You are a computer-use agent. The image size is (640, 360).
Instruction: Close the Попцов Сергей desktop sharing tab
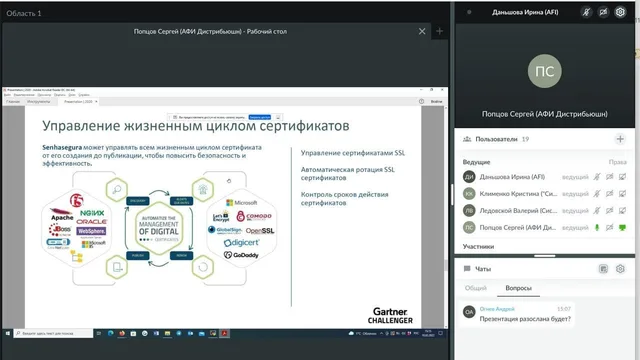422,31
